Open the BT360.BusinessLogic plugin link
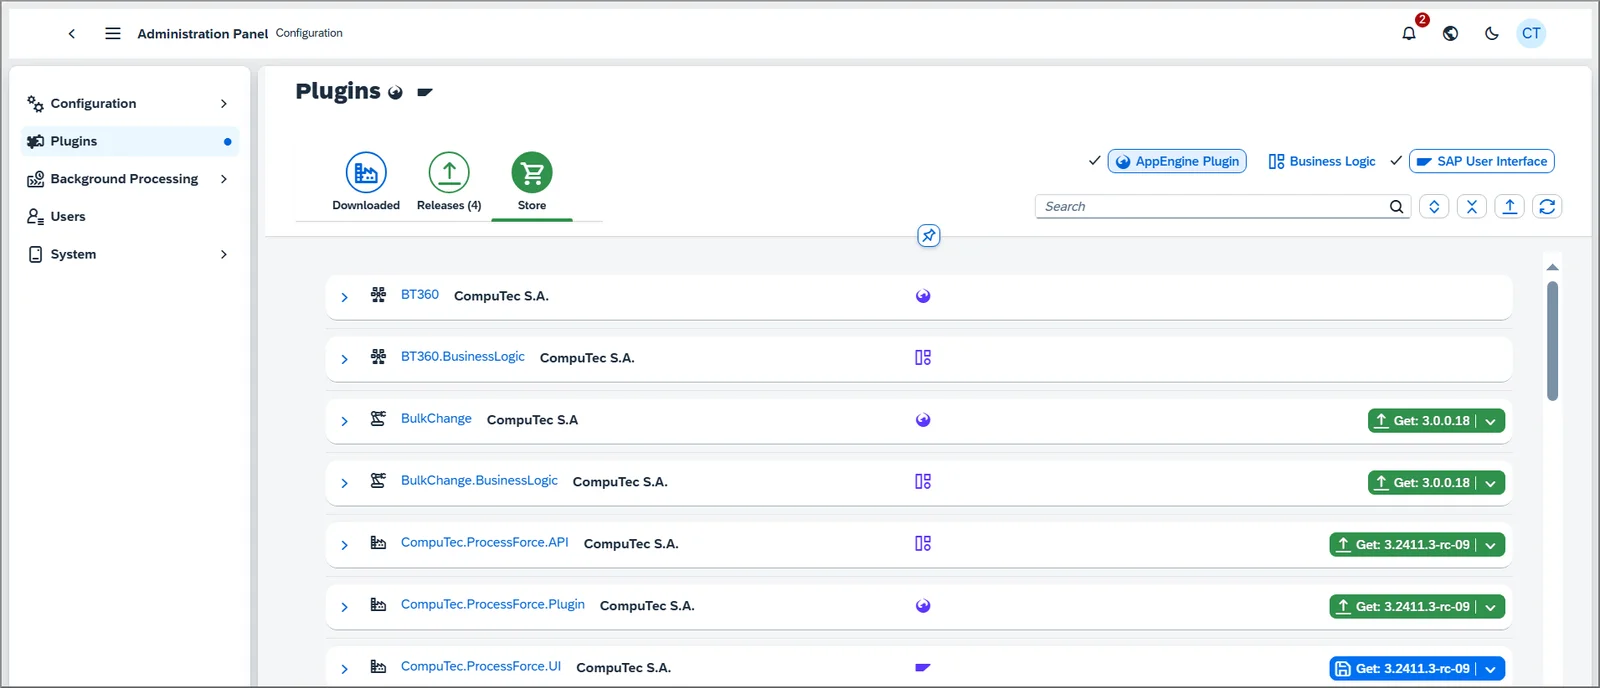Viewport: 1600px width, 688px height. coord(463,357)
